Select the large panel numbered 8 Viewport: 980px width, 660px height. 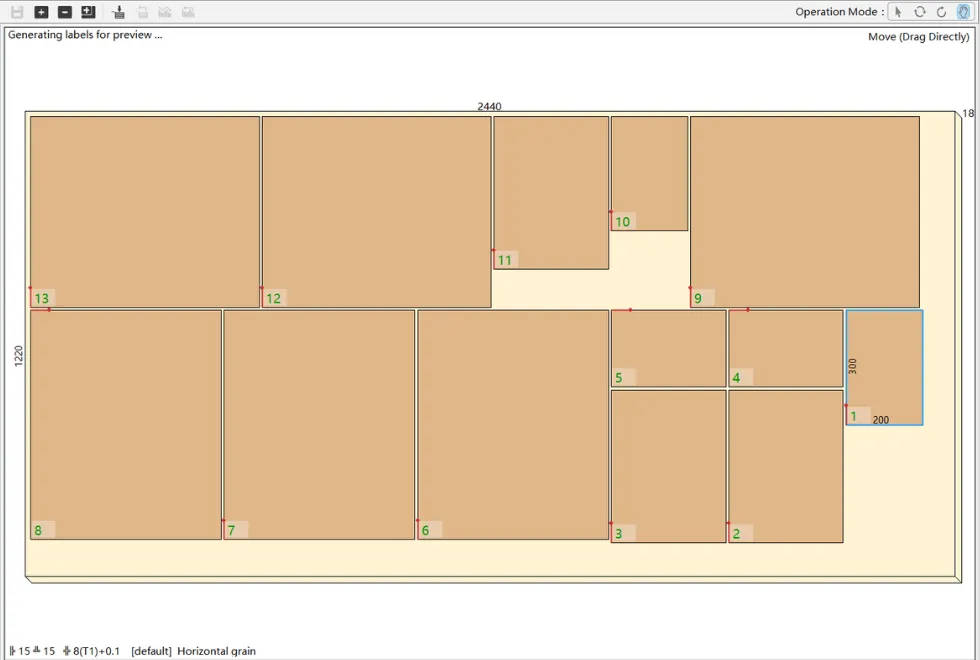(x=126, y=424)
